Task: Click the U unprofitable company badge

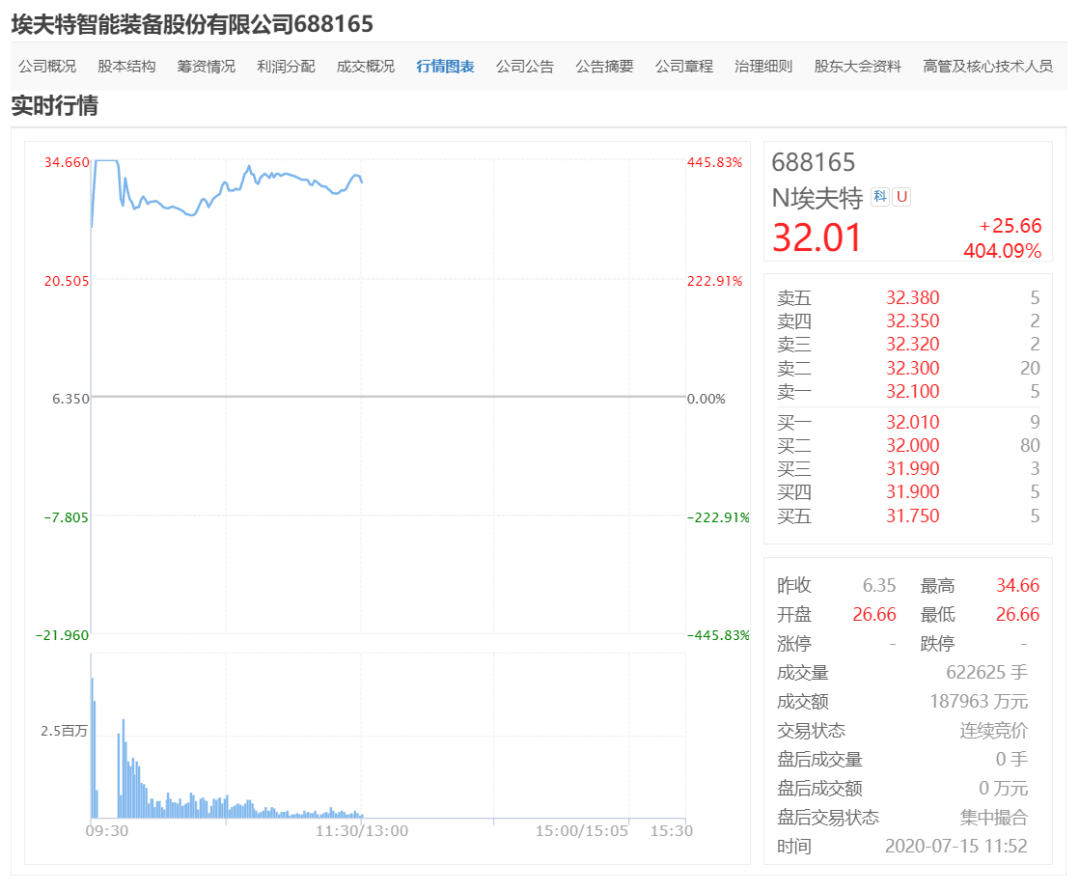Action: 900,198
